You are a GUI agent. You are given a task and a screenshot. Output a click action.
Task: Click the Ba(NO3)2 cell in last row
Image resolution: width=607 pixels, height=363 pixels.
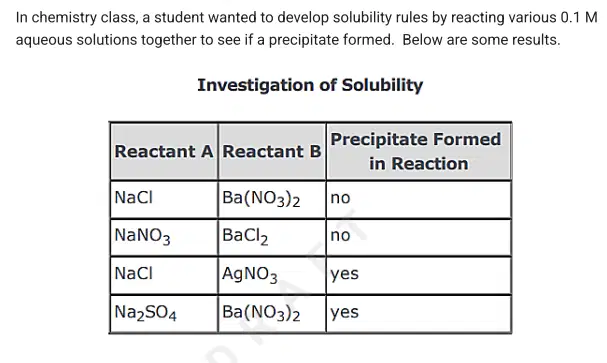[x=272, y=313]
